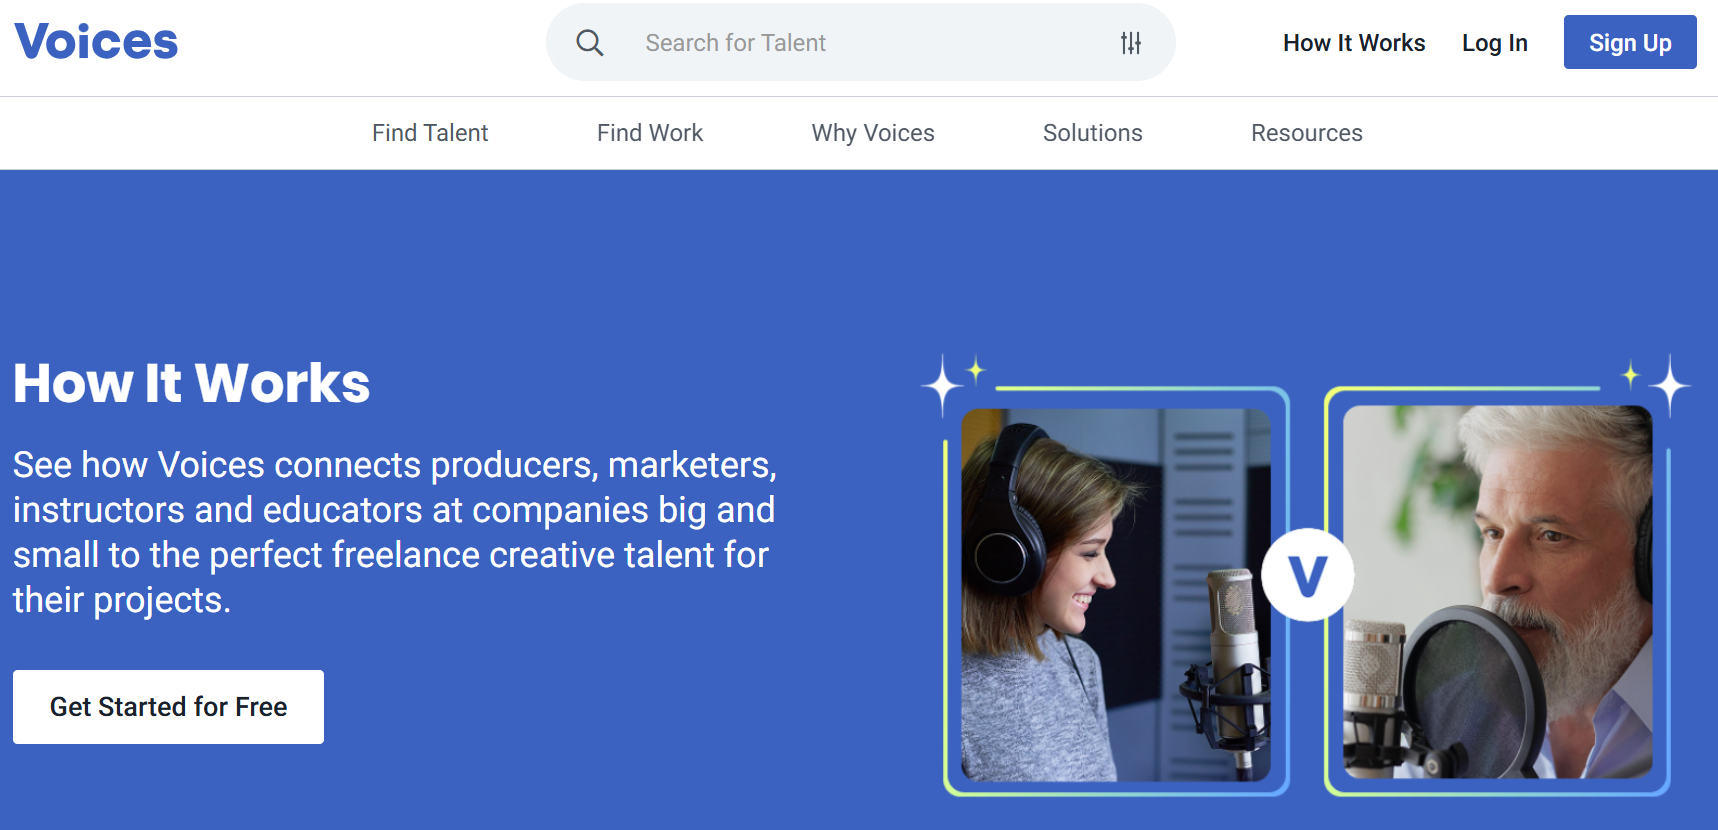Open the Find Talent menu

click(x=430, y=133)
